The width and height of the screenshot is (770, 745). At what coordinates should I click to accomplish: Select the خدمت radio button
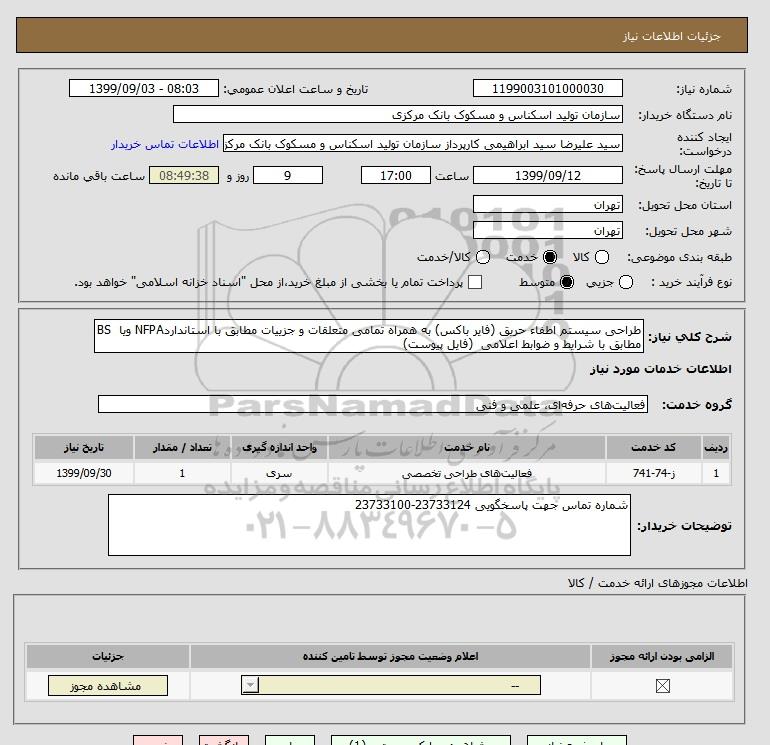pos(550,257)
